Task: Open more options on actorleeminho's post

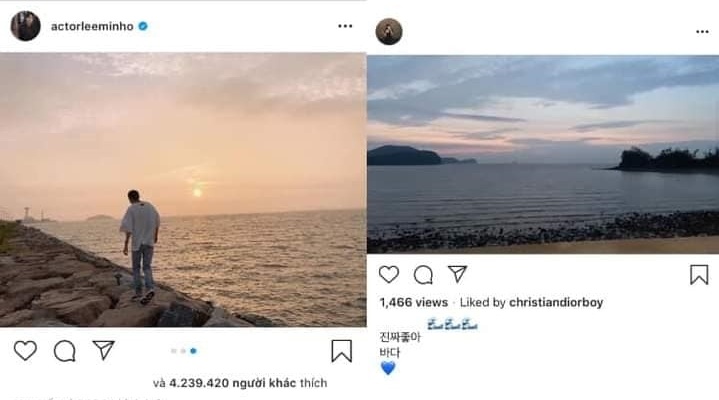Action: (345, 26)
